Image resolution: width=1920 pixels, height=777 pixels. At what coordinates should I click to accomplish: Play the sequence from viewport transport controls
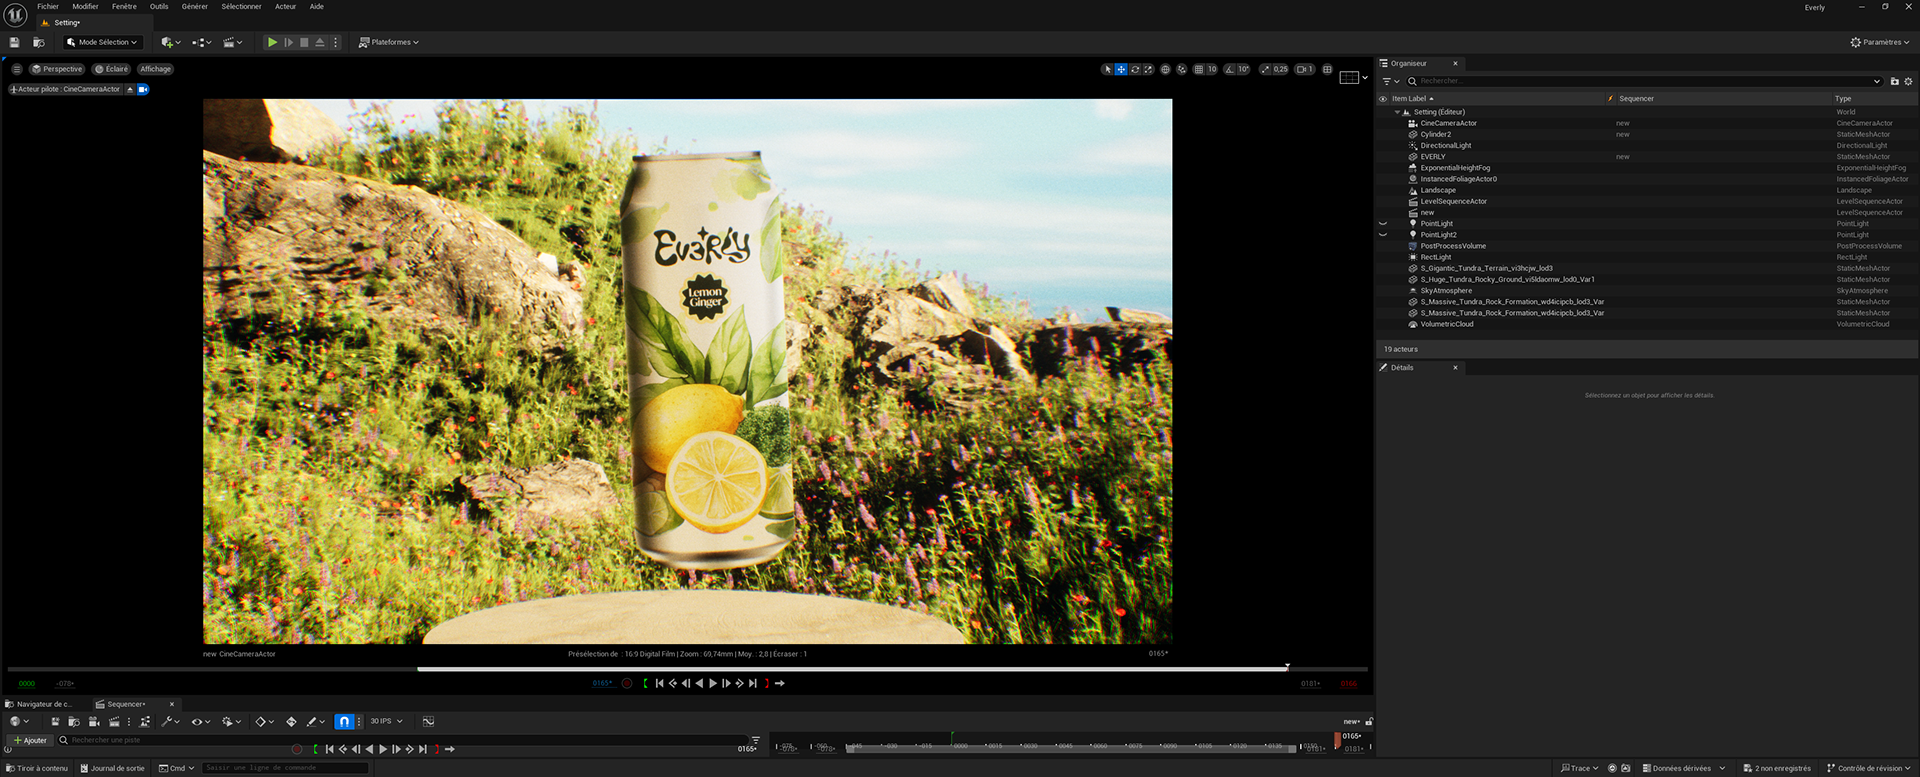click(712, 683)
